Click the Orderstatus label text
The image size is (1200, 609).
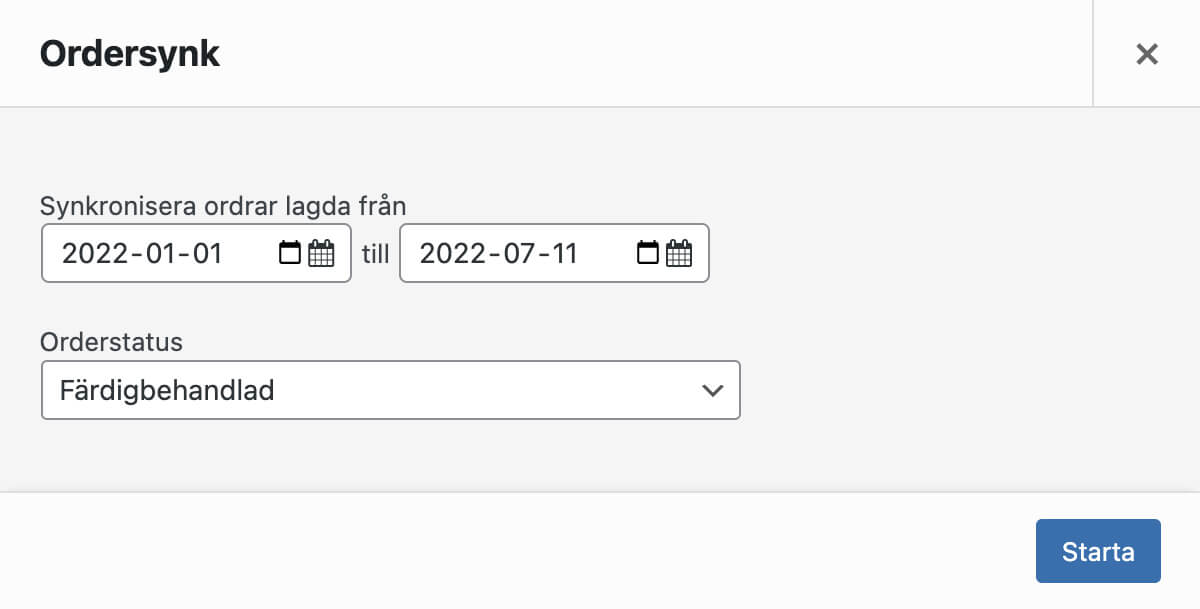pyautogui.click(x=111, y=342)
